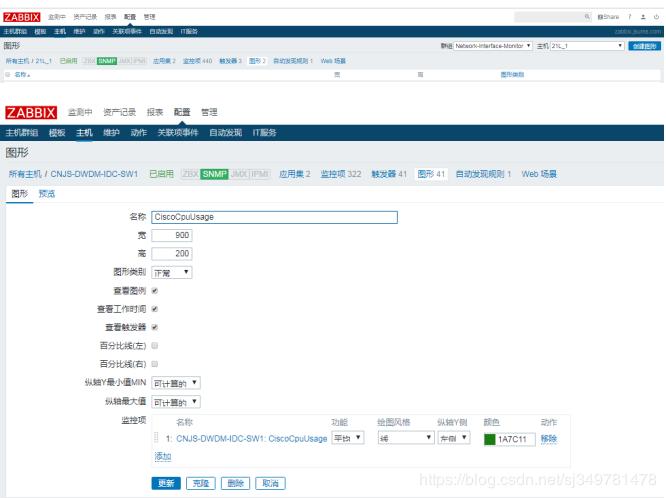Click the 名称 field containing CiscoCpuUsage
This screenshot has height=498, width=666.
(274, 217)
